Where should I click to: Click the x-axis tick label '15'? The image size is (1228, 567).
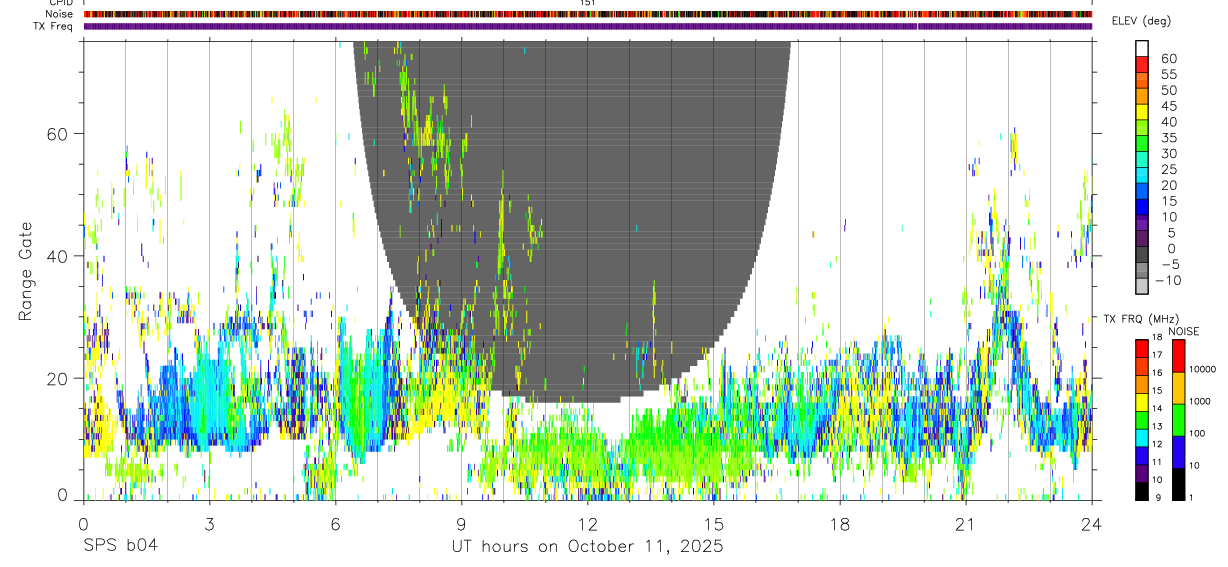pos(713,523)
